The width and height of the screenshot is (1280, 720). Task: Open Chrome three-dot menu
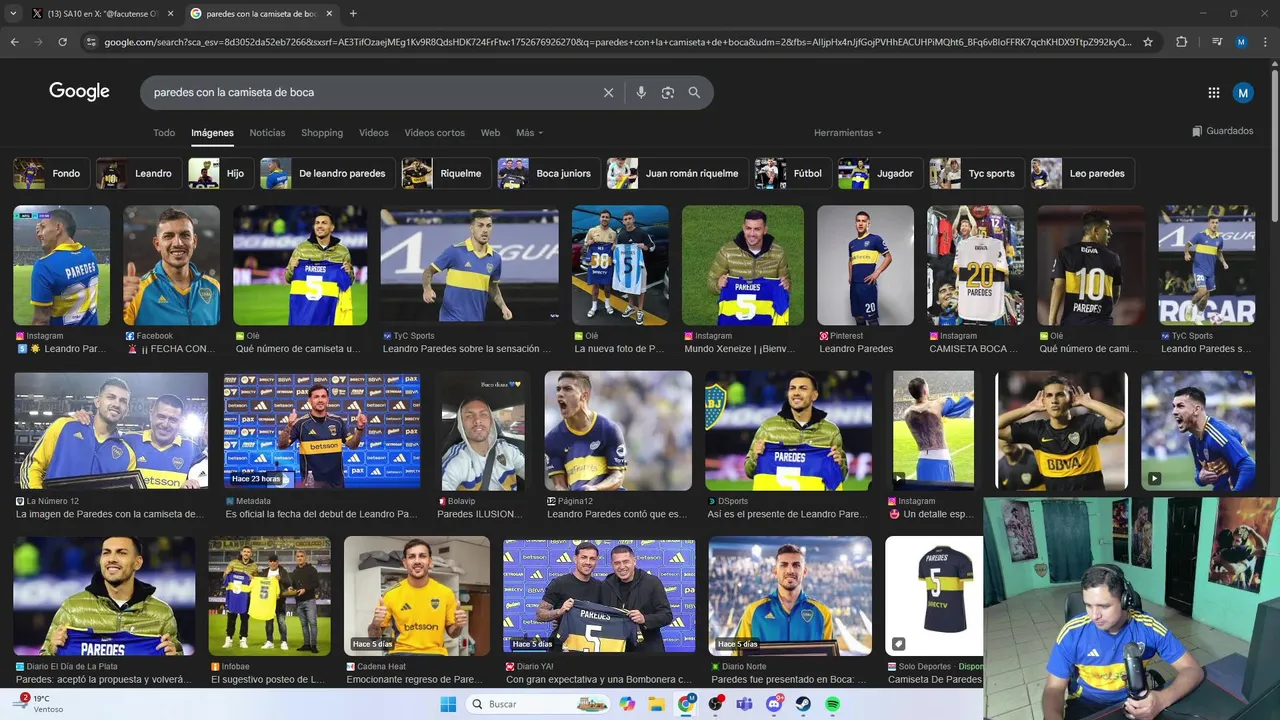1265,42
